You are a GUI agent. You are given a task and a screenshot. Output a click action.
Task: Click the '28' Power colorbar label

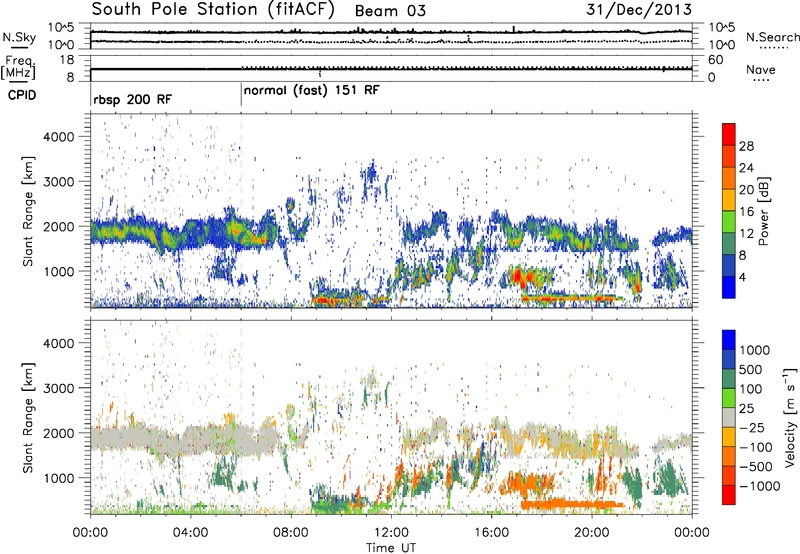click(746, 146)
